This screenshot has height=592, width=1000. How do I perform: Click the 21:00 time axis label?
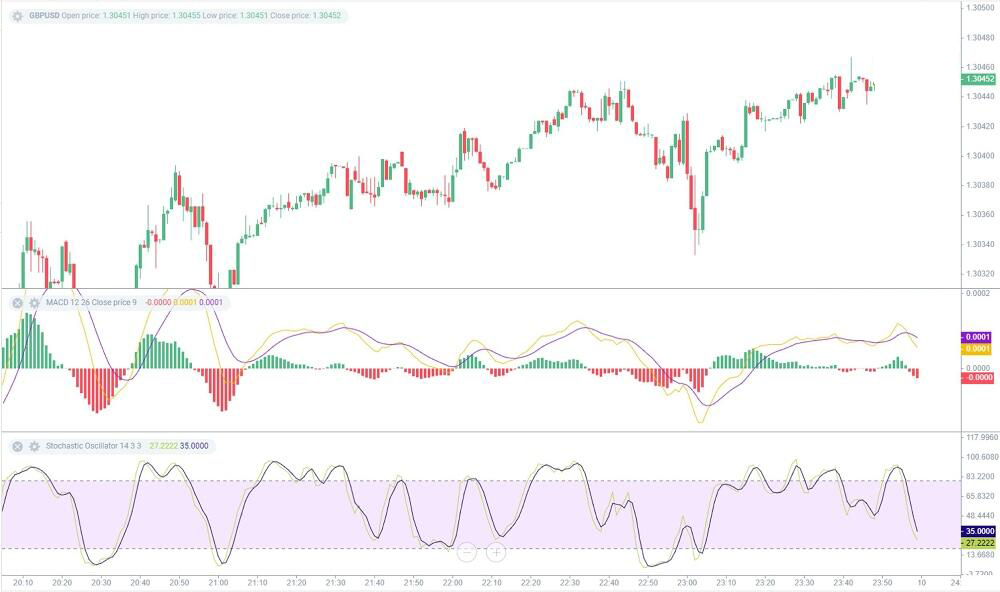click(x=218, y=582)
